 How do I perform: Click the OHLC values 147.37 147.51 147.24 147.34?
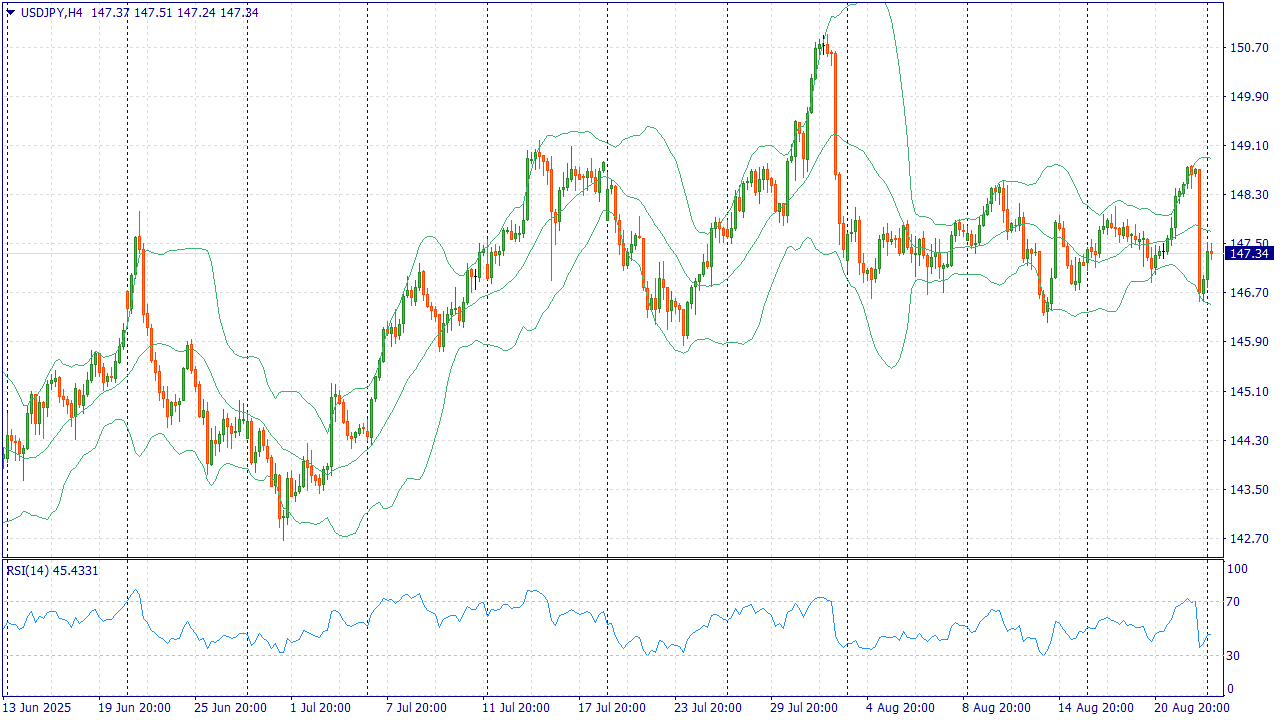[x=174, y=12]
